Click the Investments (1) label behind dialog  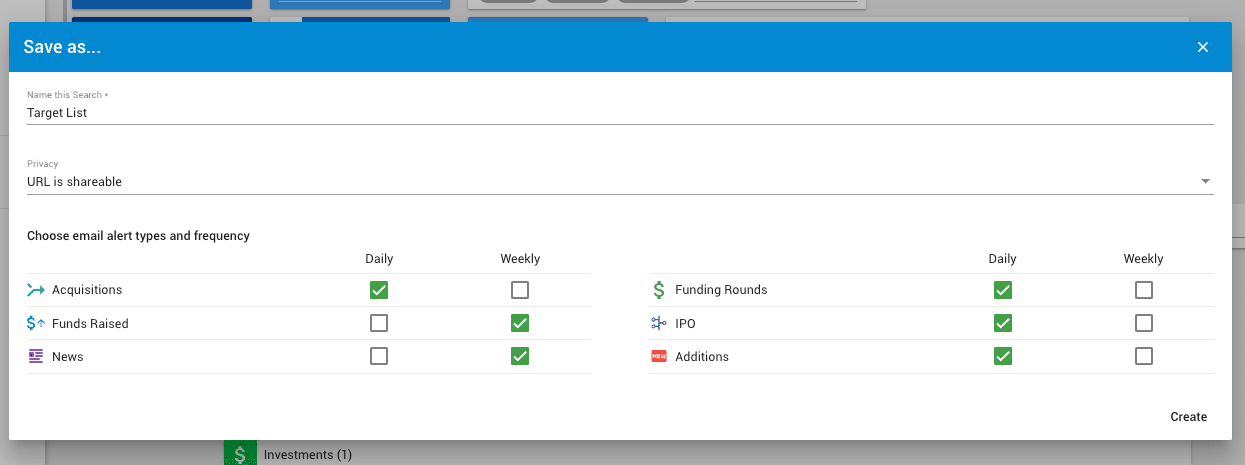point(308,455)
